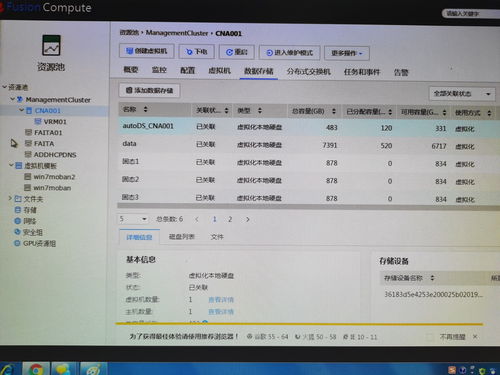Click ManagementCluster in the breadcrumb
Screen dimensions: 500x375
(177, 33)
